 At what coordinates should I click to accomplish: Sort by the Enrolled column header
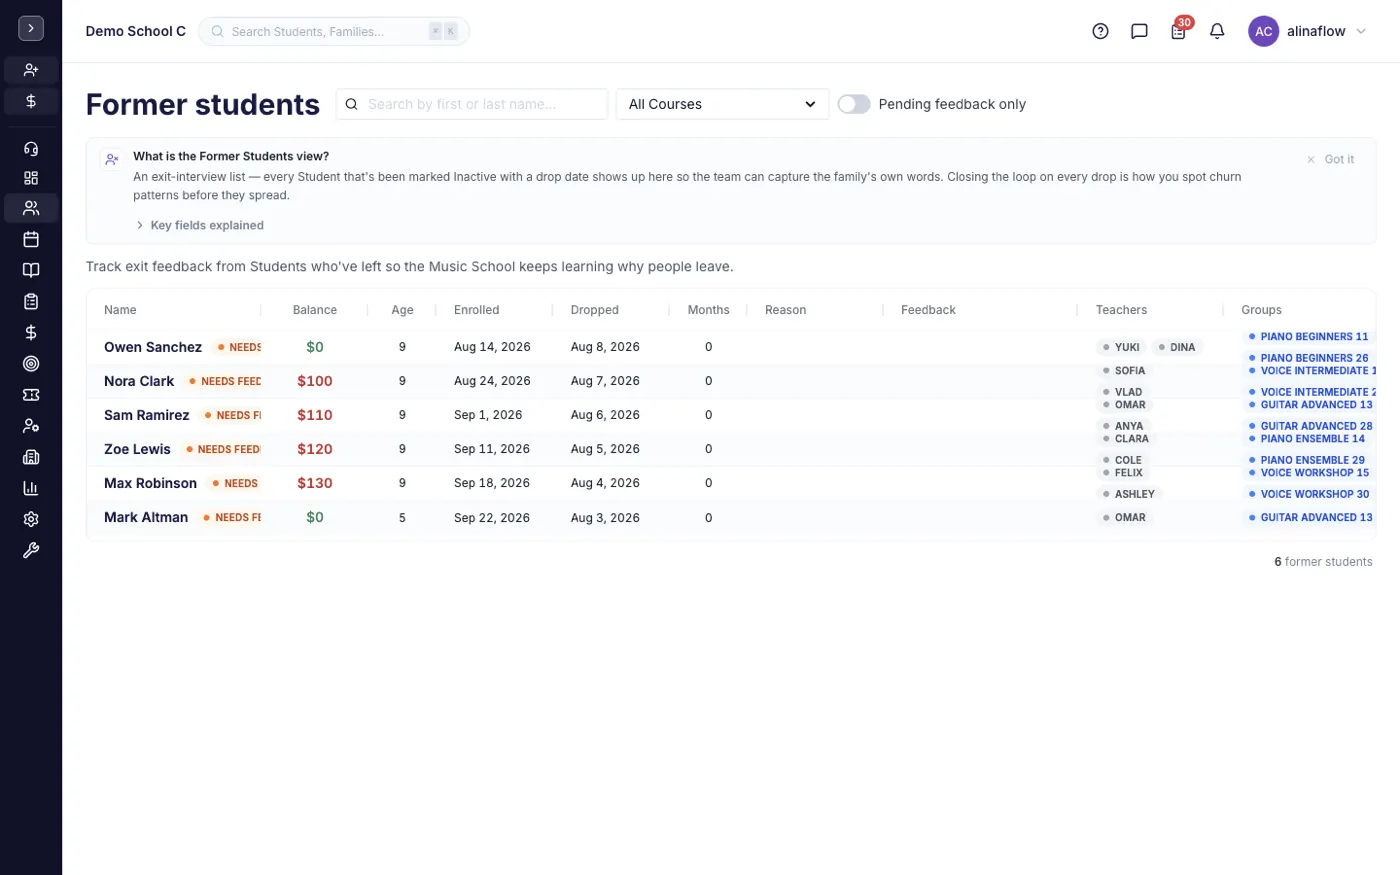pos(477,310)
